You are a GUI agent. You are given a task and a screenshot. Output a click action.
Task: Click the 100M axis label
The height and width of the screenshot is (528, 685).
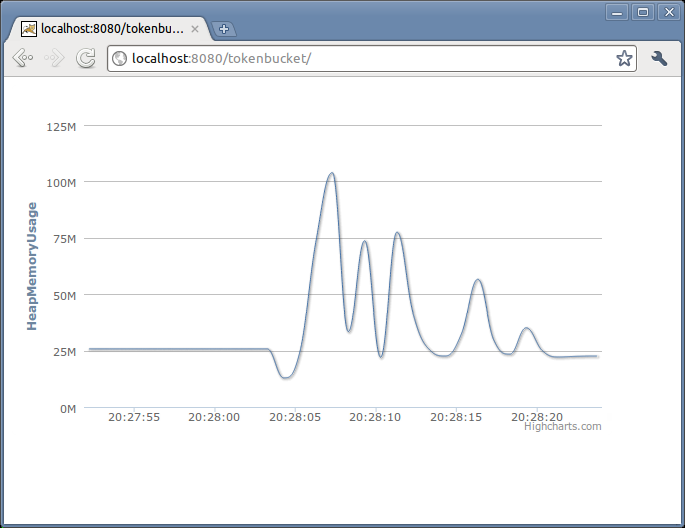[x=61, y=183]
